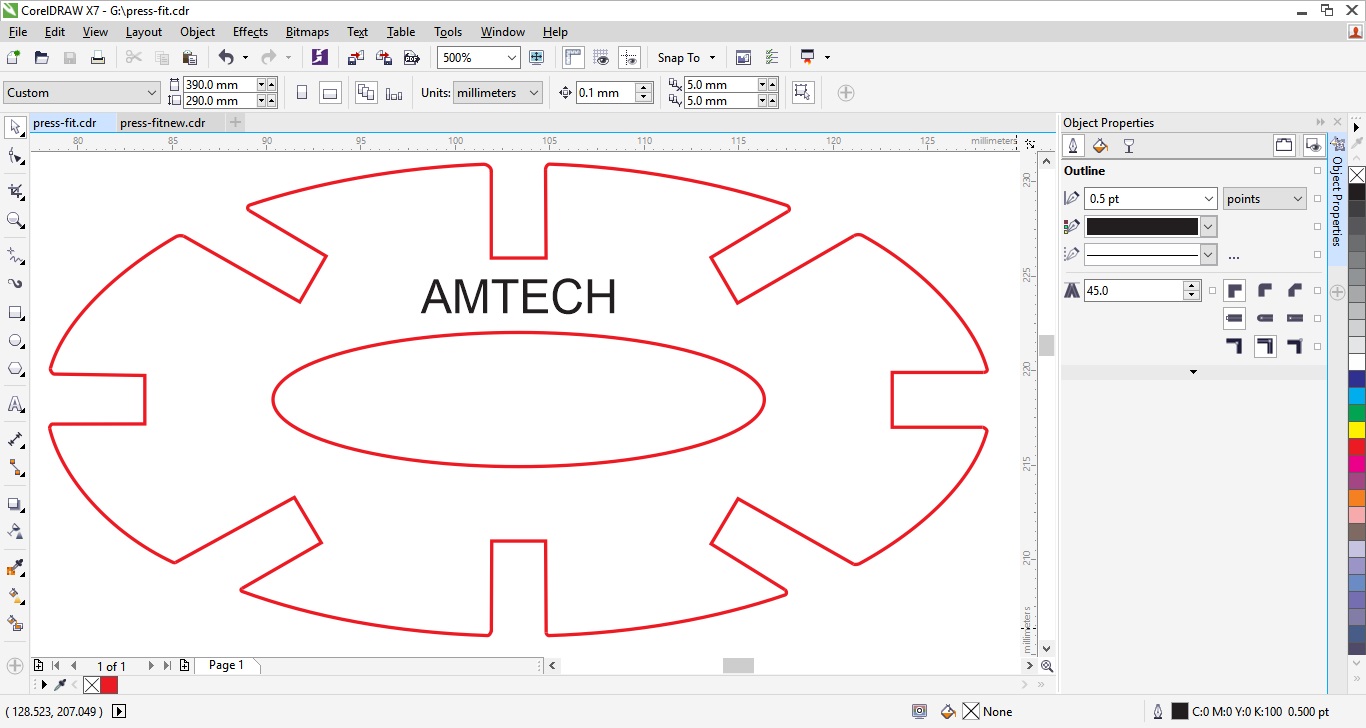Open the Effects menu
This screenshot has width=1366, height=728.
[250, 32]
